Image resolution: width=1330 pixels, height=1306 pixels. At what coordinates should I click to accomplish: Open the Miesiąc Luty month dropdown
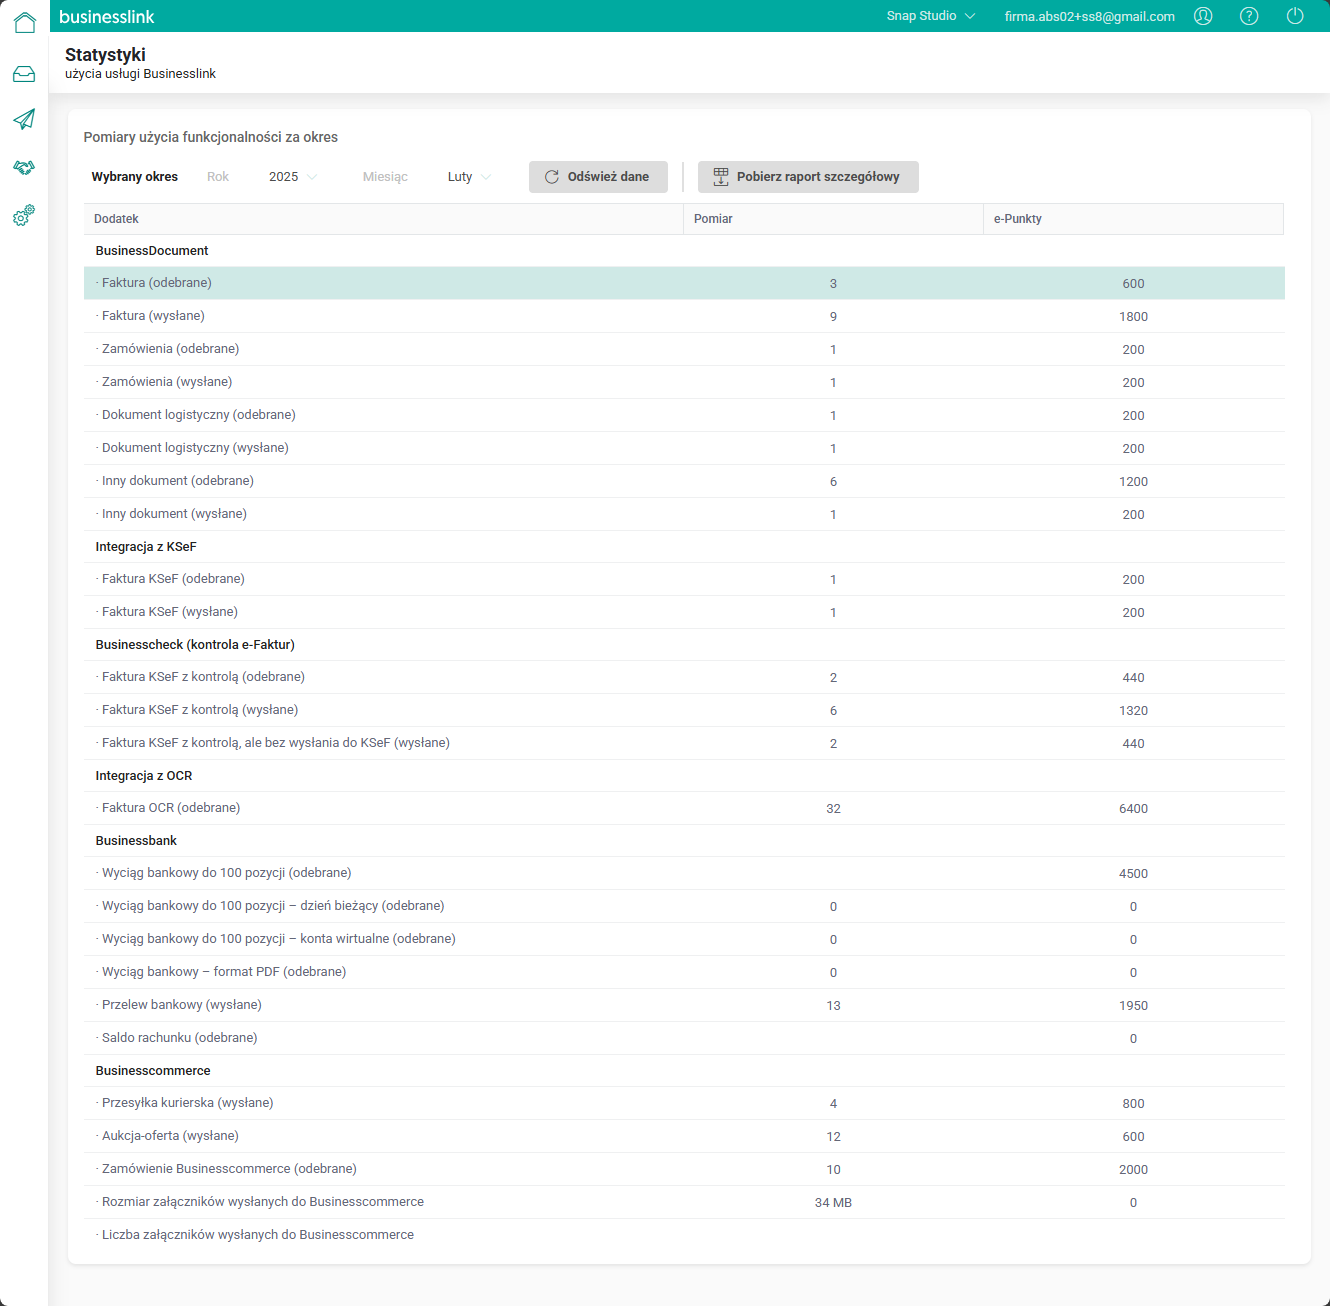pos(469,177)
